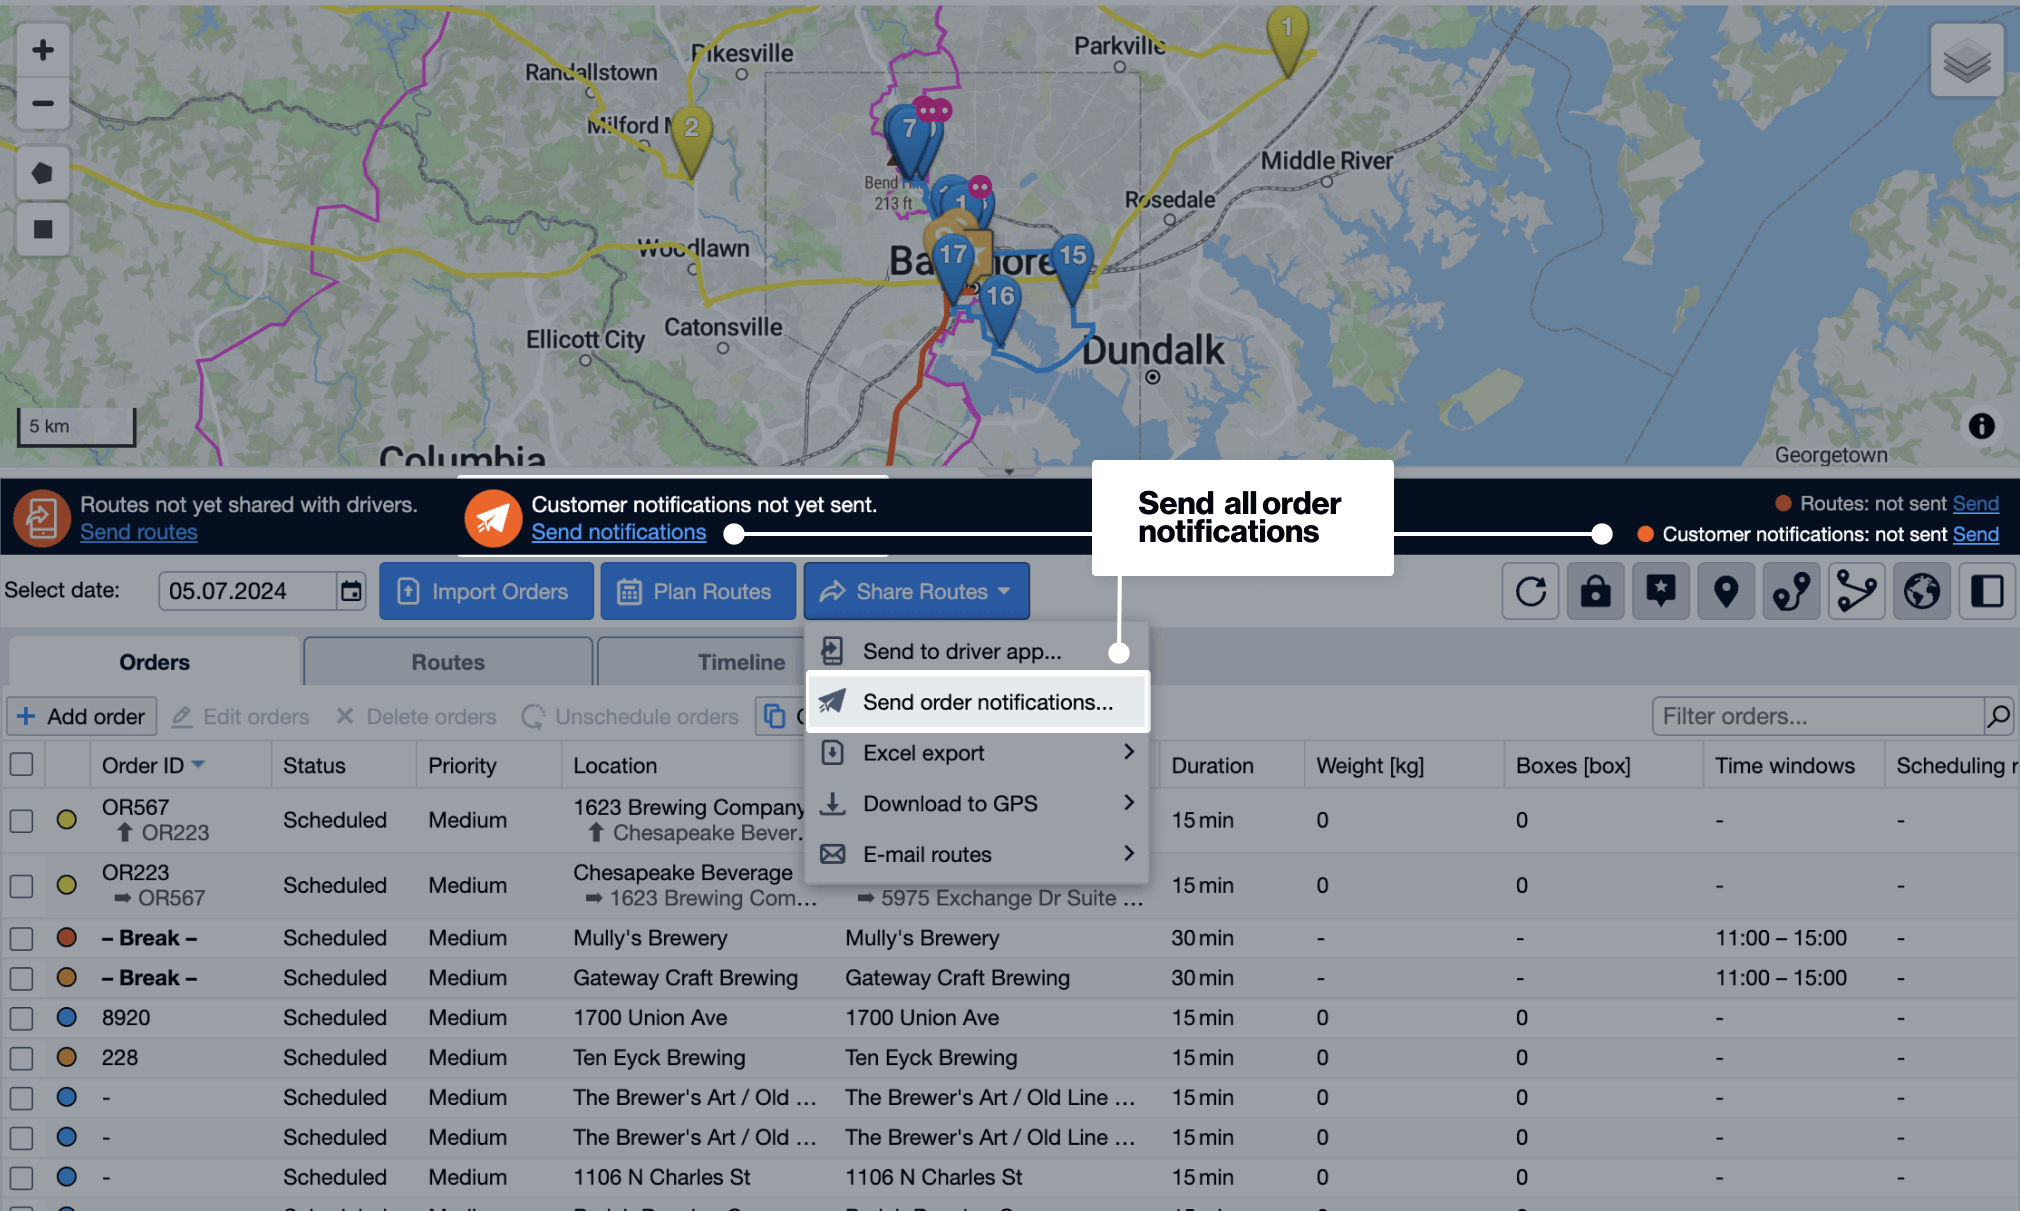
Task: Expand the Excel export submenu arrow
Action: coord(1128,752)
